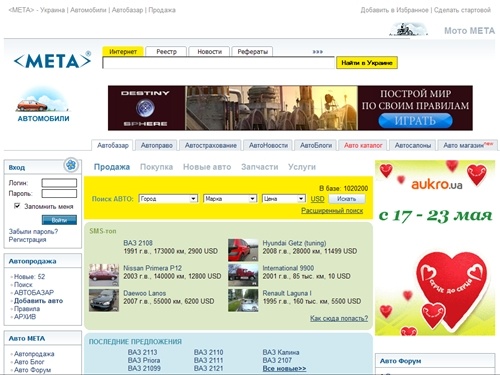Viewport: 500px width, 375px height.
Task: Click the aukro.ua heart advertisement
Action: click(435, 248)
